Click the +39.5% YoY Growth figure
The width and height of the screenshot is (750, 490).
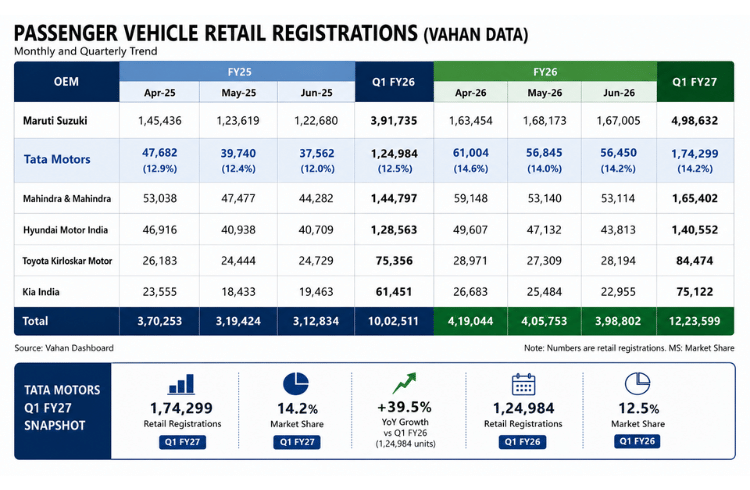pos(405,407)
